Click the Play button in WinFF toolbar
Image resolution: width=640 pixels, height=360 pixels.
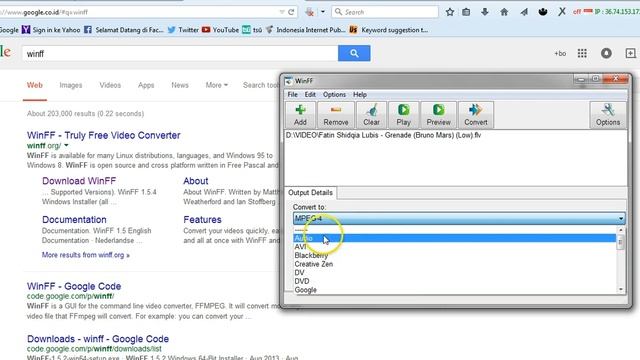pos(403,115)
